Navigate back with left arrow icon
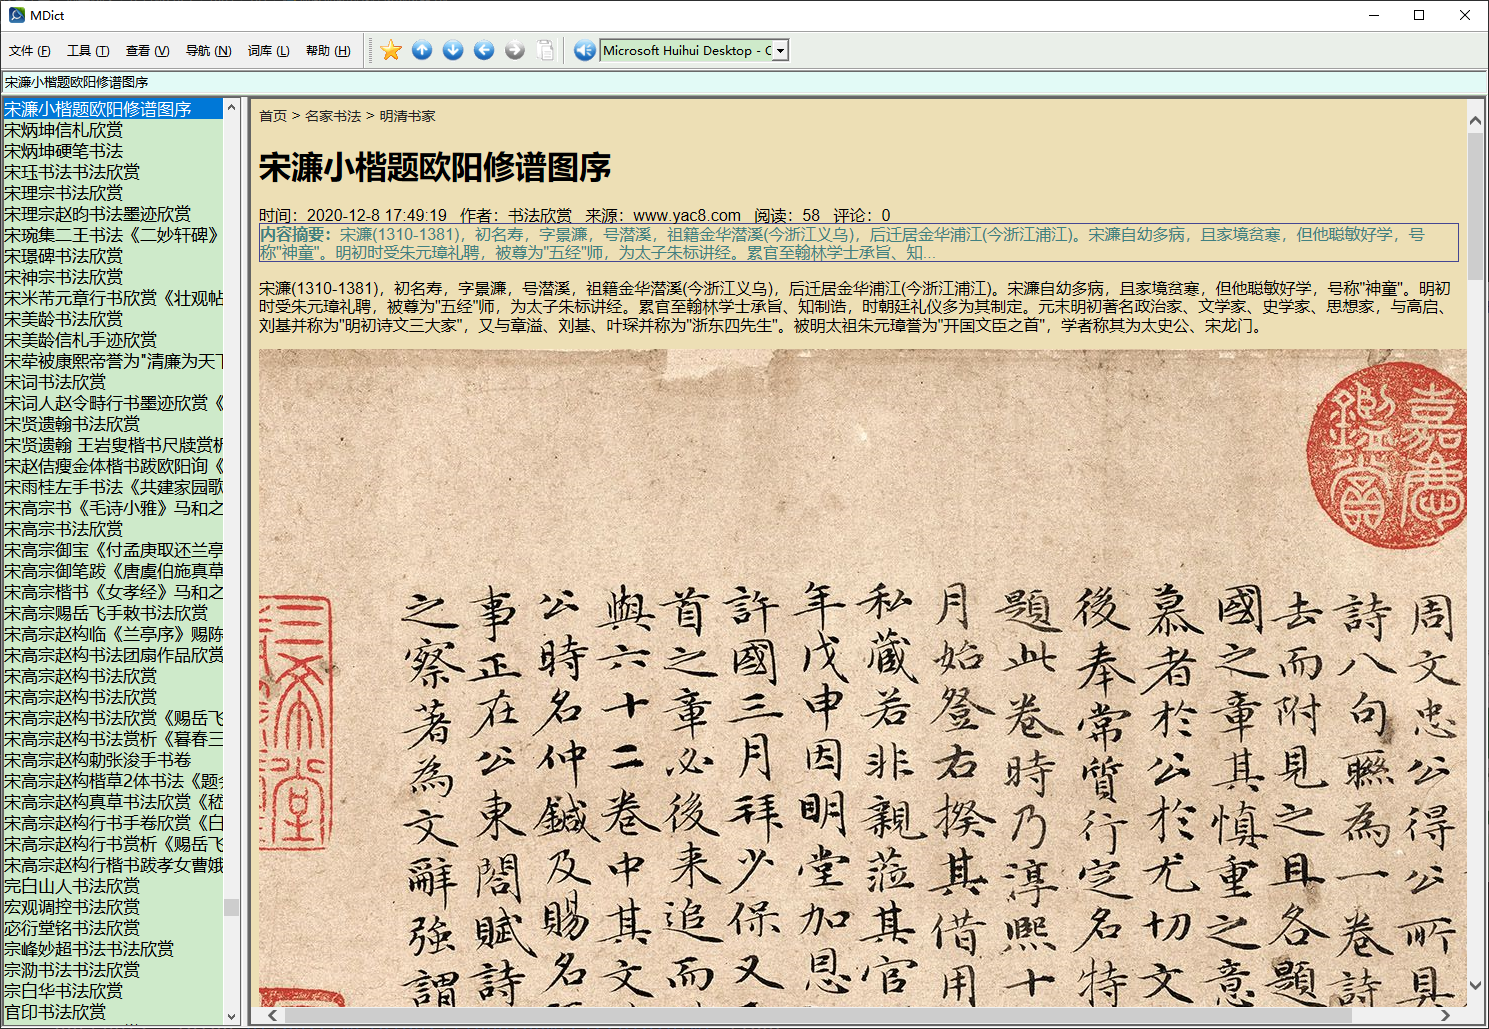 [484, 50]
